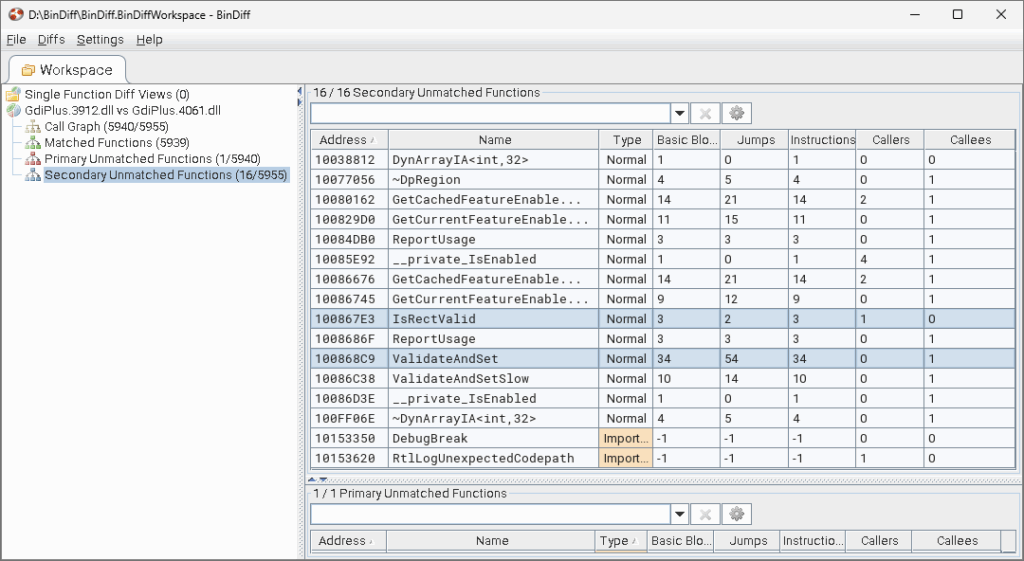Select the ValidateAndSetSlow function row
Screen dimensions: 1024x561
pyautogui.click(x=663, y=379)
